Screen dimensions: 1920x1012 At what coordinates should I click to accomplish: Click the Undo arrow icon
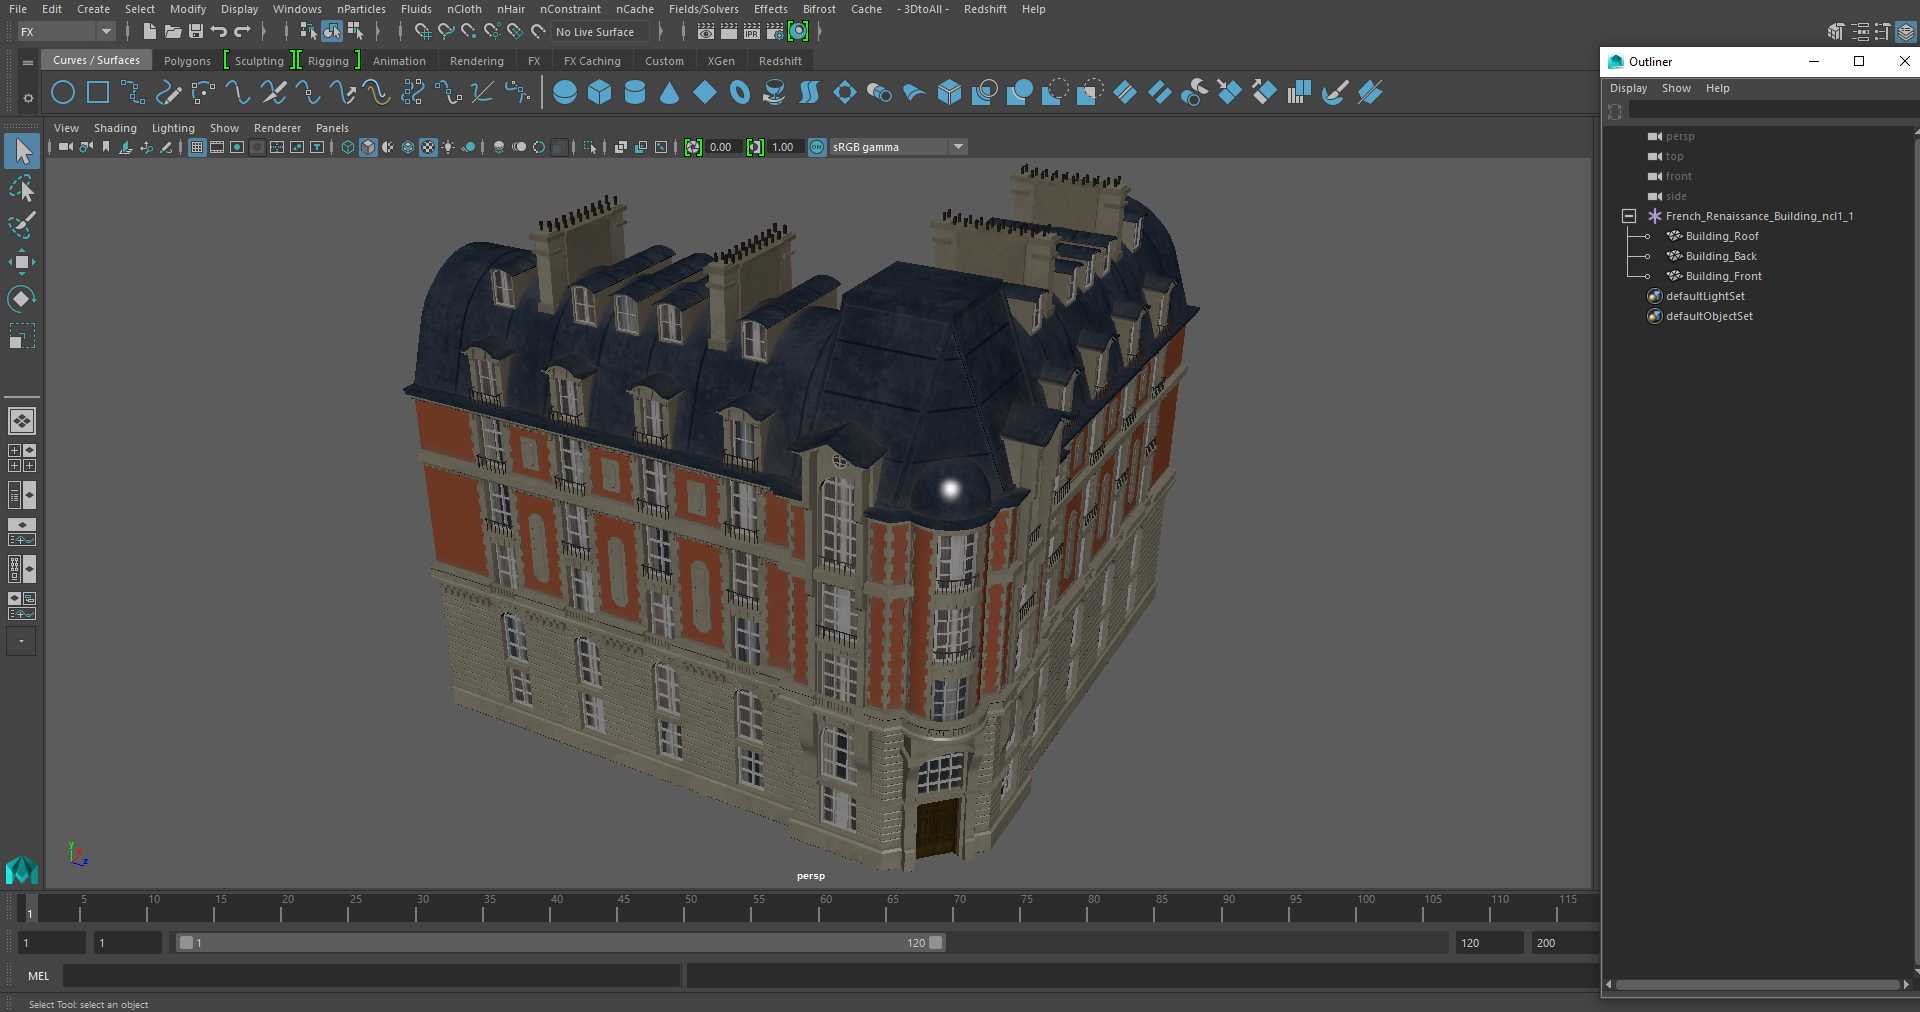pos(219,32)
